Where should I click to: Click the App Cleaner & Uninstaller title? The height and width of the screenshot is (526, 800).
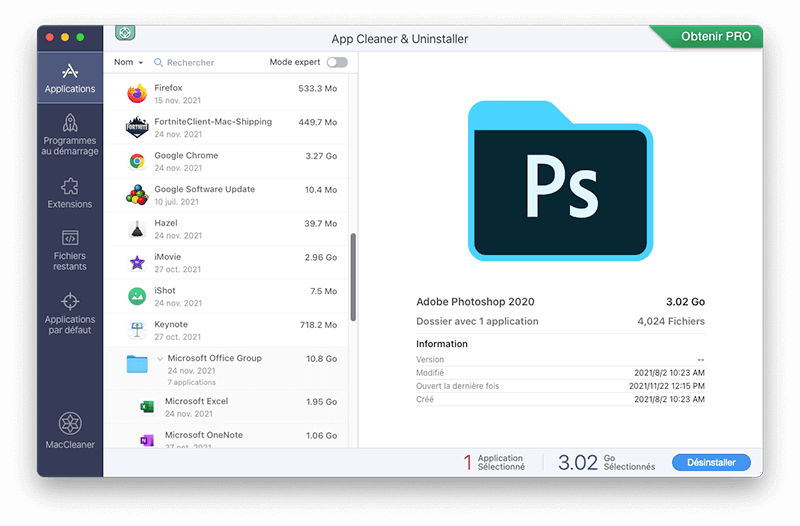(x=399, y=39)
